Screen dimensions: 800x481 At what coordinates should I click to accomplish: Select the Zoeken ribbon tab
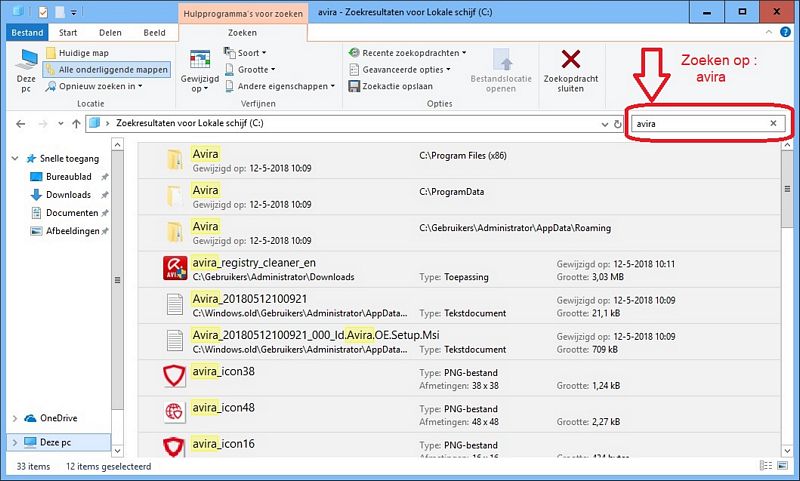[242, 33]
